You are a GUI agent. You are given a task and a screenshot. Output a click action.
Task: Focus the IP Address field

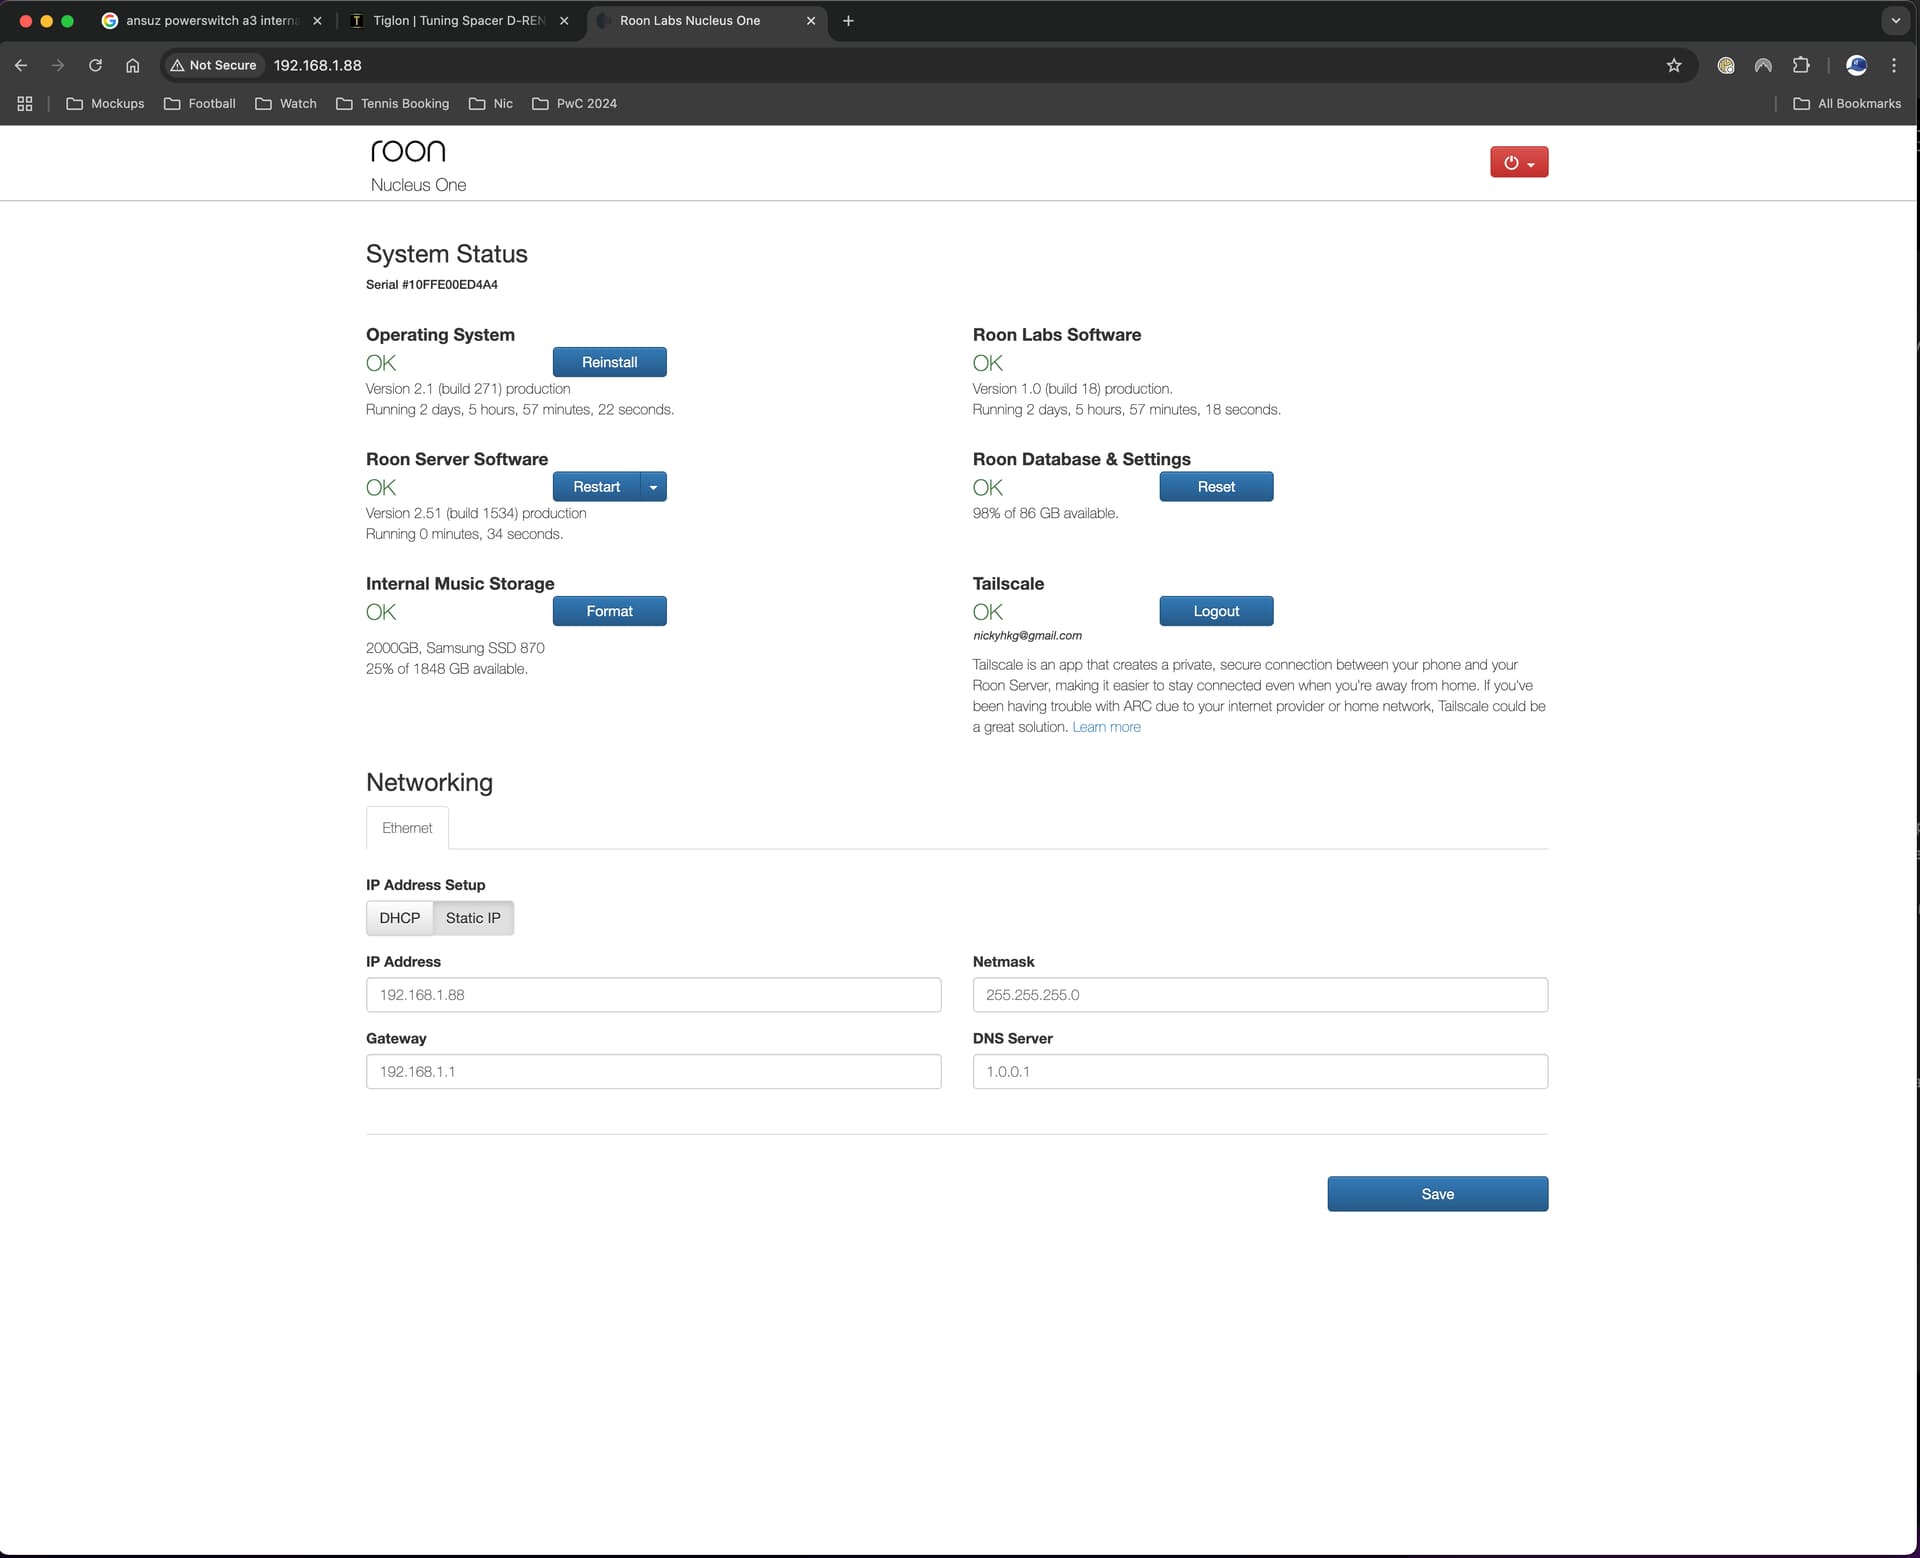click(x=653, y=995)
